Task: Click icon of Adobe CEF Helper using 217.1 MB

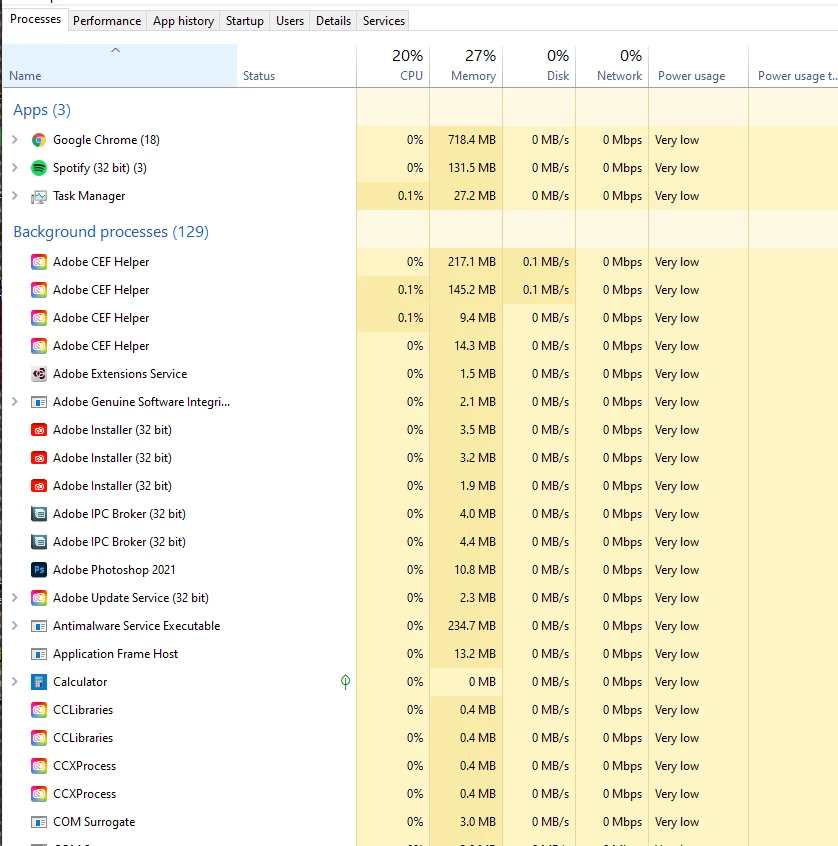Action: click(x=39, y=262)
